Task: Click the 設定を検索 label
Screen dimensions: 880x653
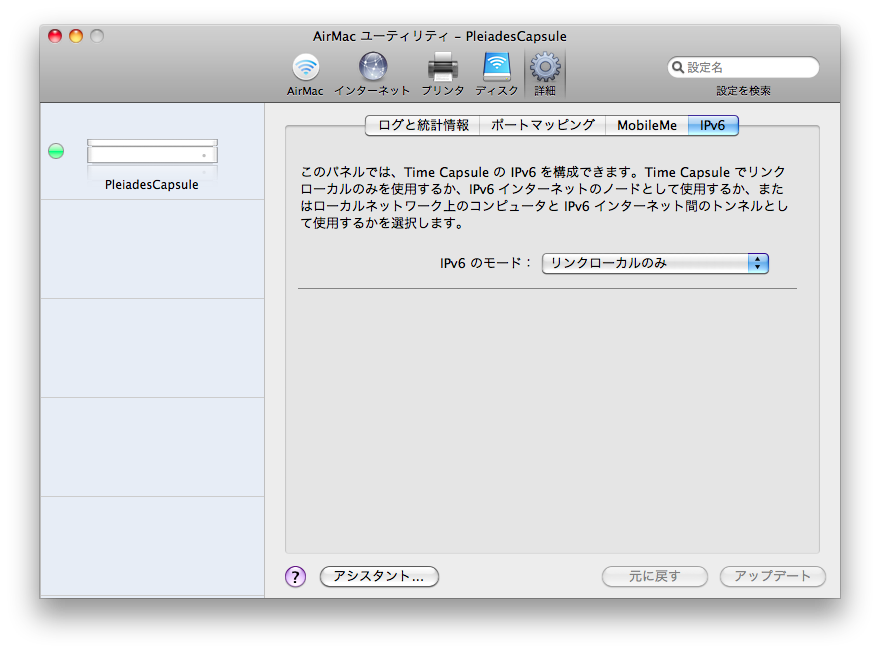Action: click(743, 91)
